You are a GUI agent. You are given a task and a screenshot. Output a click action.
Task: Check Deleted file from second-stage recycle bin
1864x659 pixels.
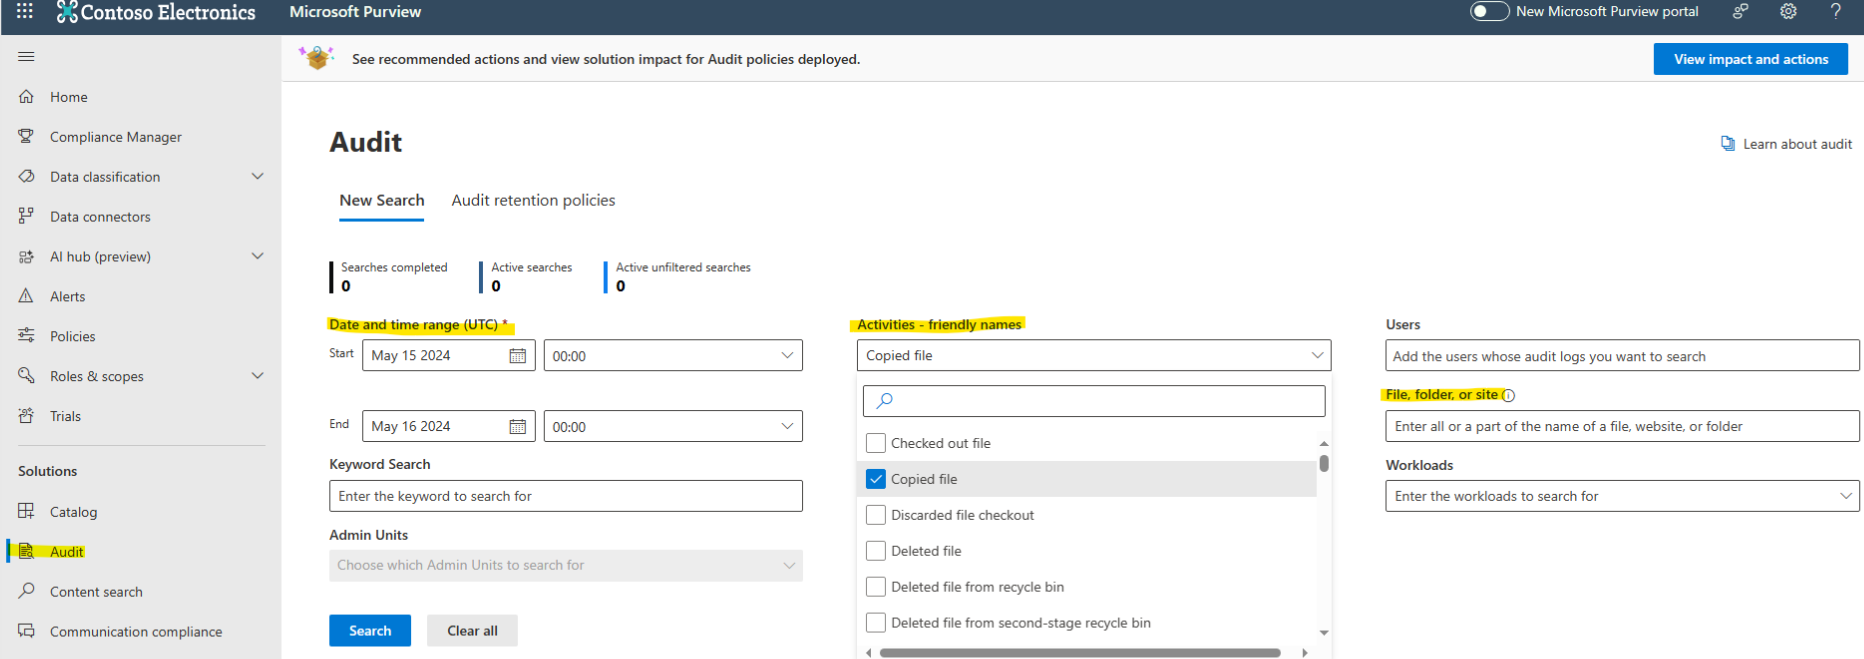click(876, 623)
